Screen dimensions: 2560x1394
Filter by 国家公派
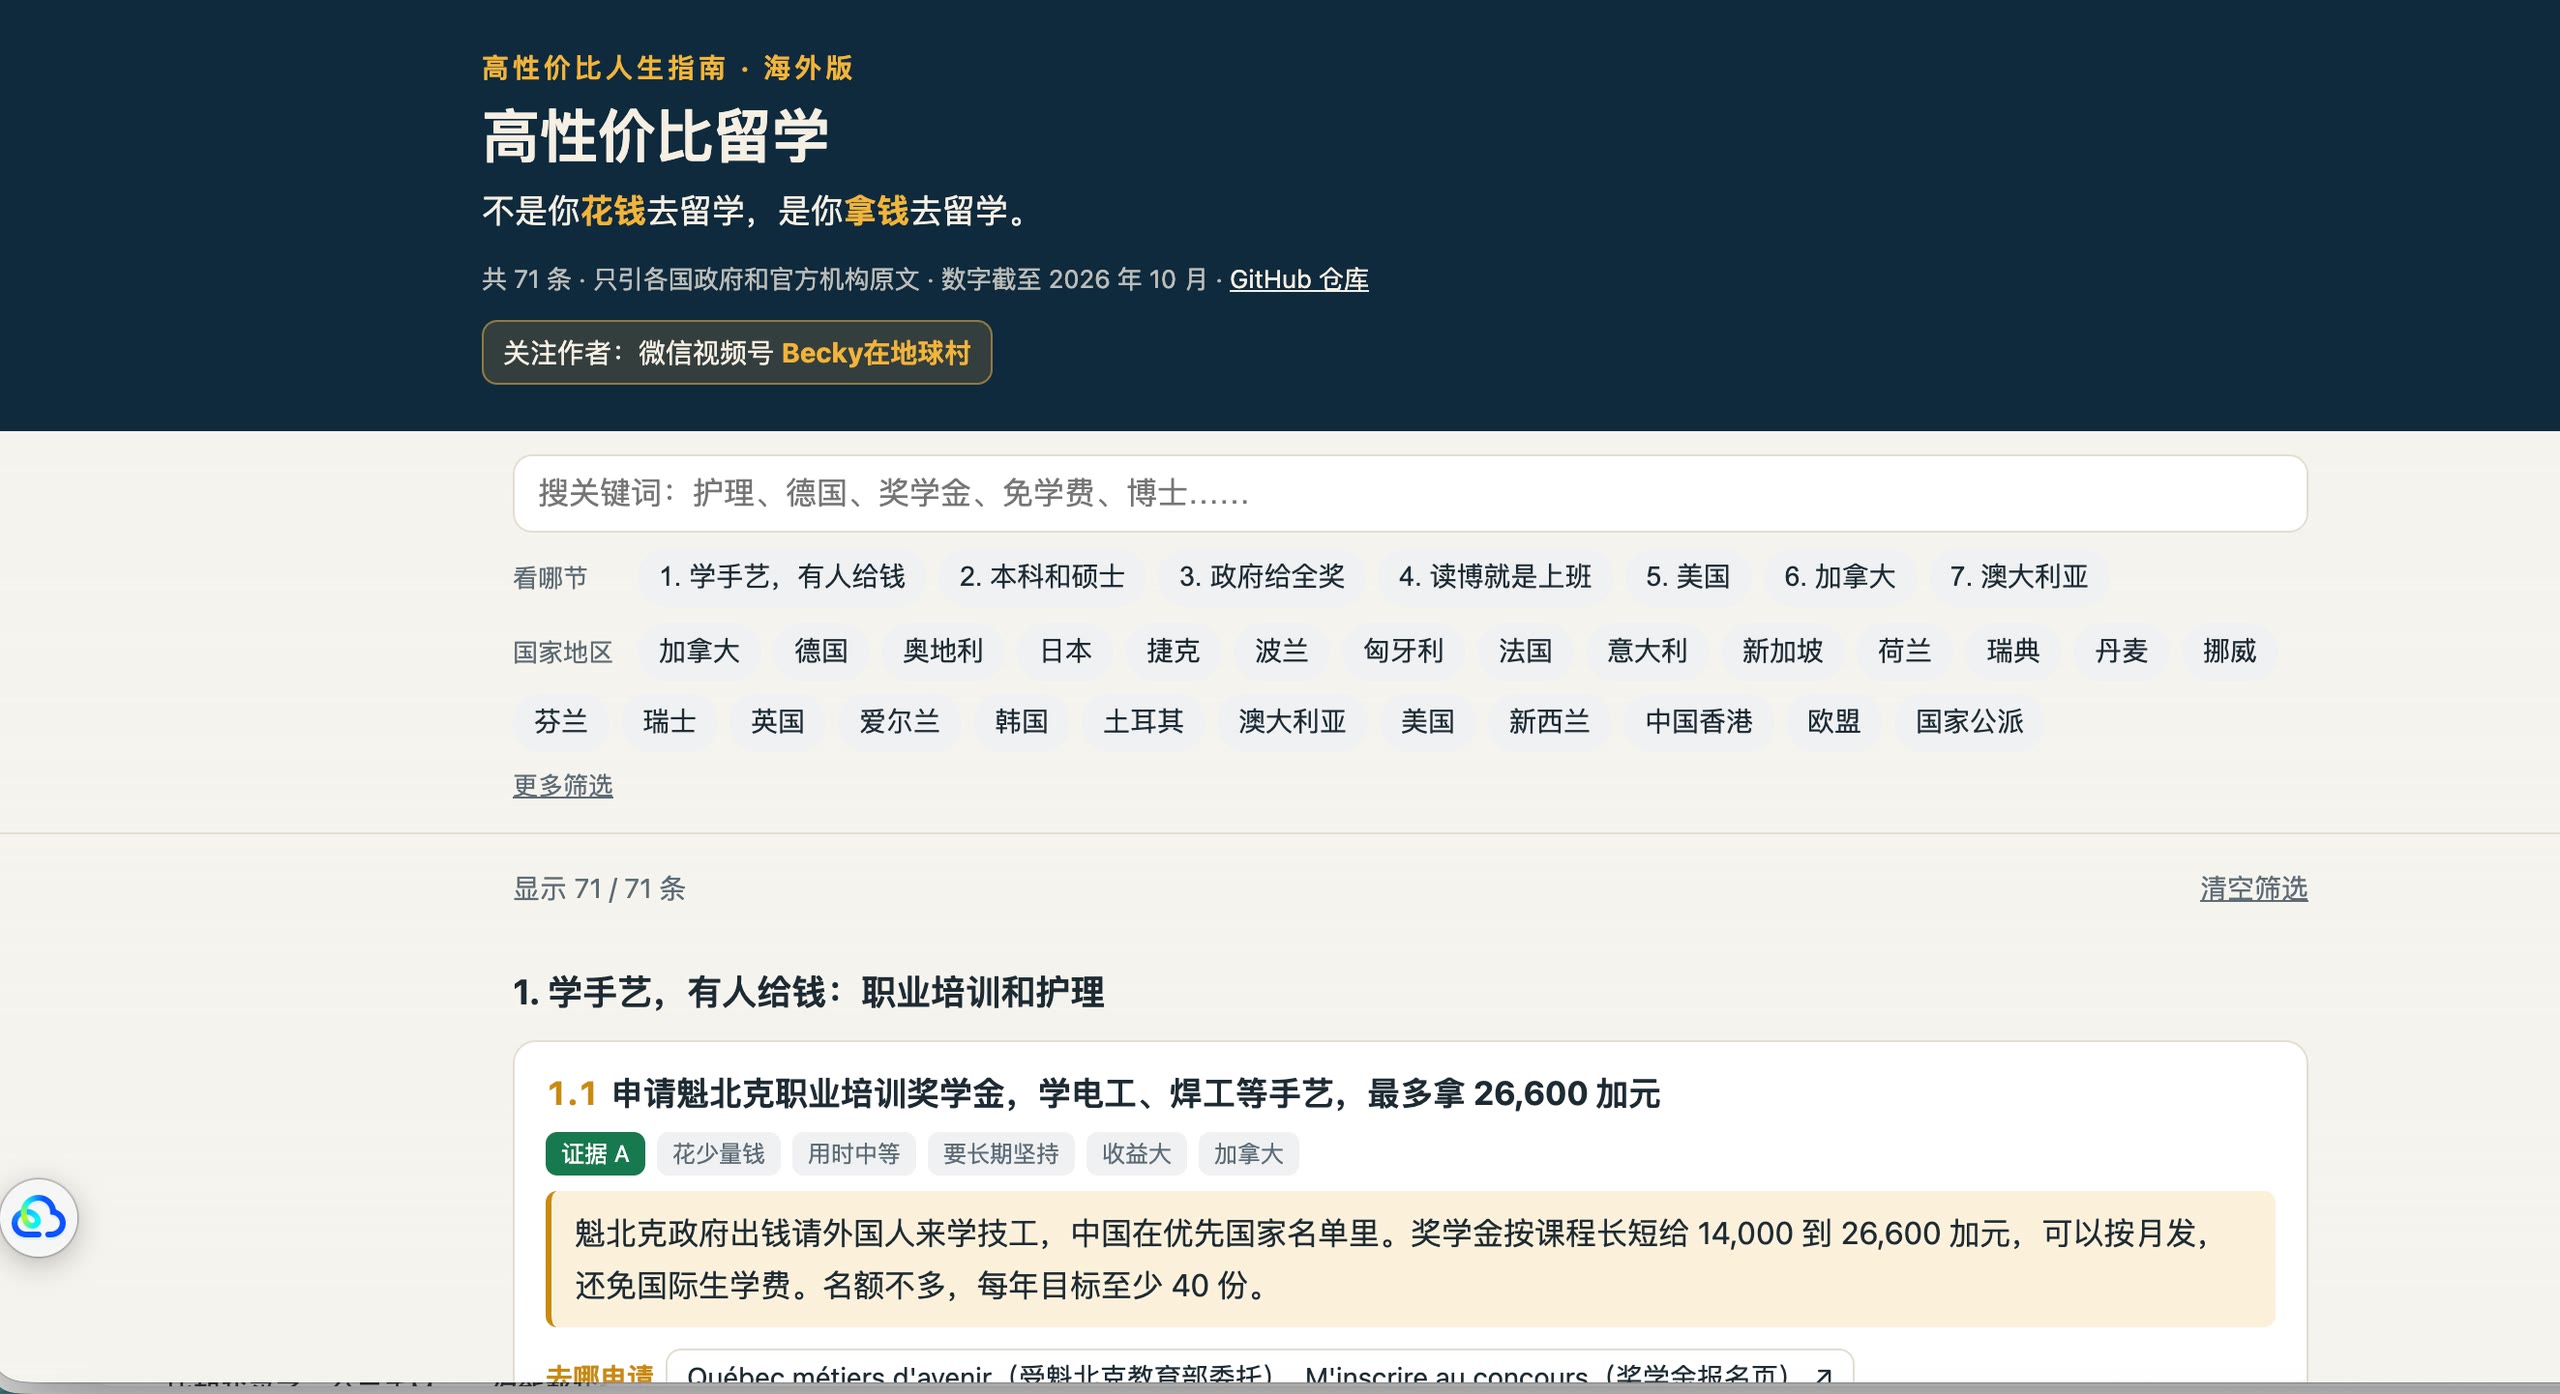pos(1970,721)
